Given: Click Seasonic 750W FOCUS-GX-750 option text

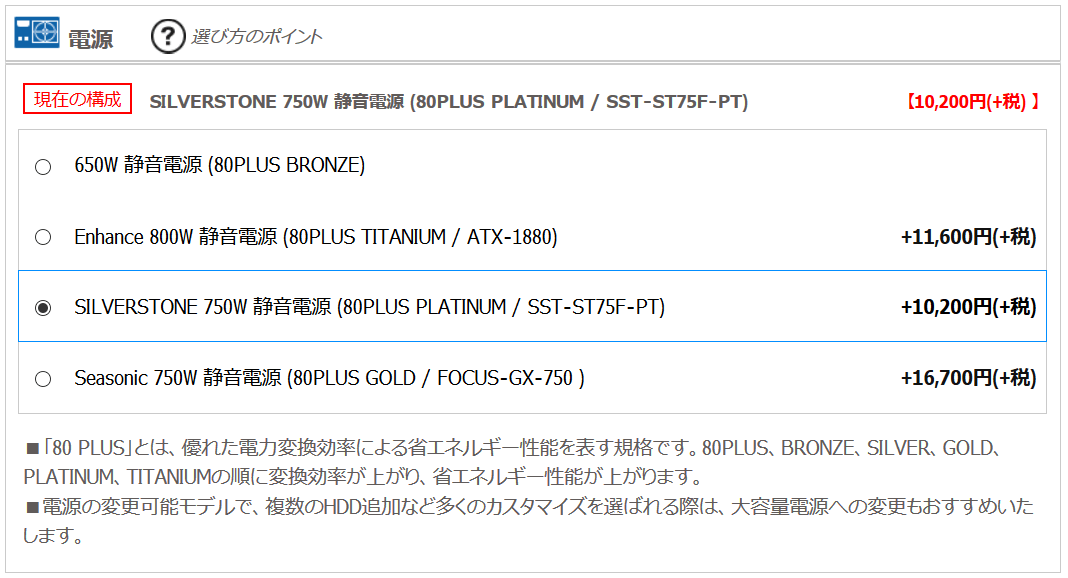Looking at the screenshot, I should 329,378.
